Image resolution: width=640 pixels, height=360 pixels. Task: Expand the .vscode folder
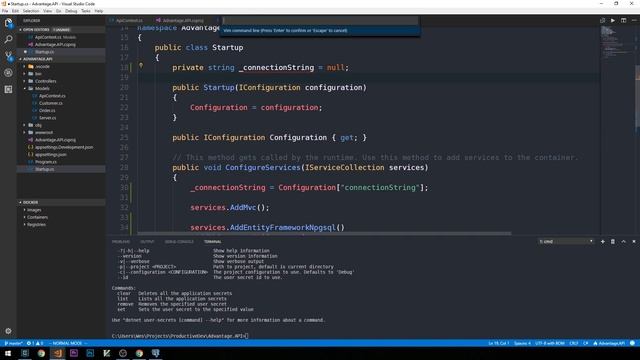61,67
